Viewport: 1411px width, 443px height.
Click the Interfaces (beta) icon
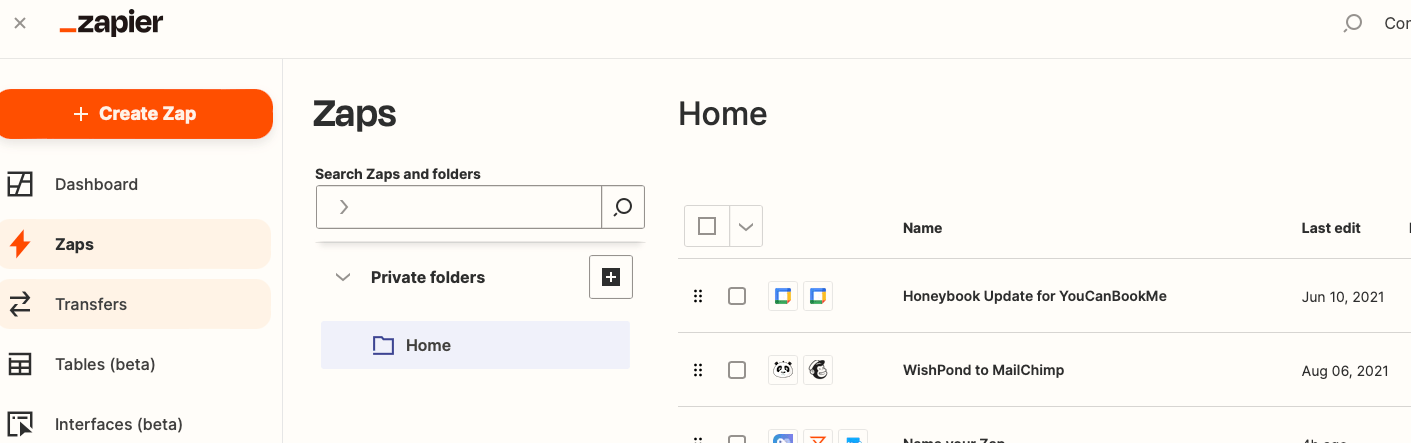tap(20, 424)
